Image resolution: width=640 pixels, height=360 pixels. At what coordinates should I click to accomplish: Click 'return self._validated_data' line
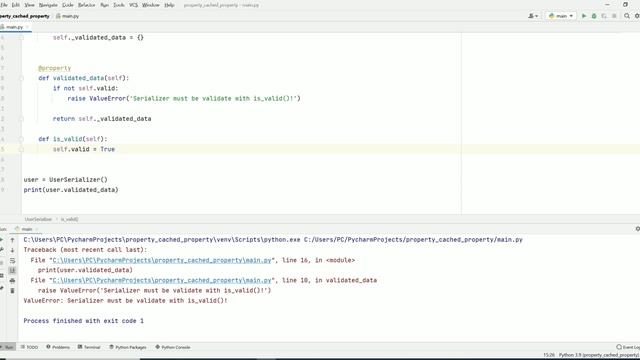[102, 119]
